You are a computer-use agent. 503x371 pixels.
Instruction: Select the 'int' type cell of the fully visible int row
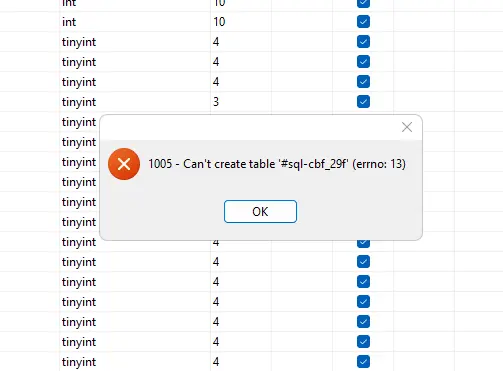pos(135,22)
